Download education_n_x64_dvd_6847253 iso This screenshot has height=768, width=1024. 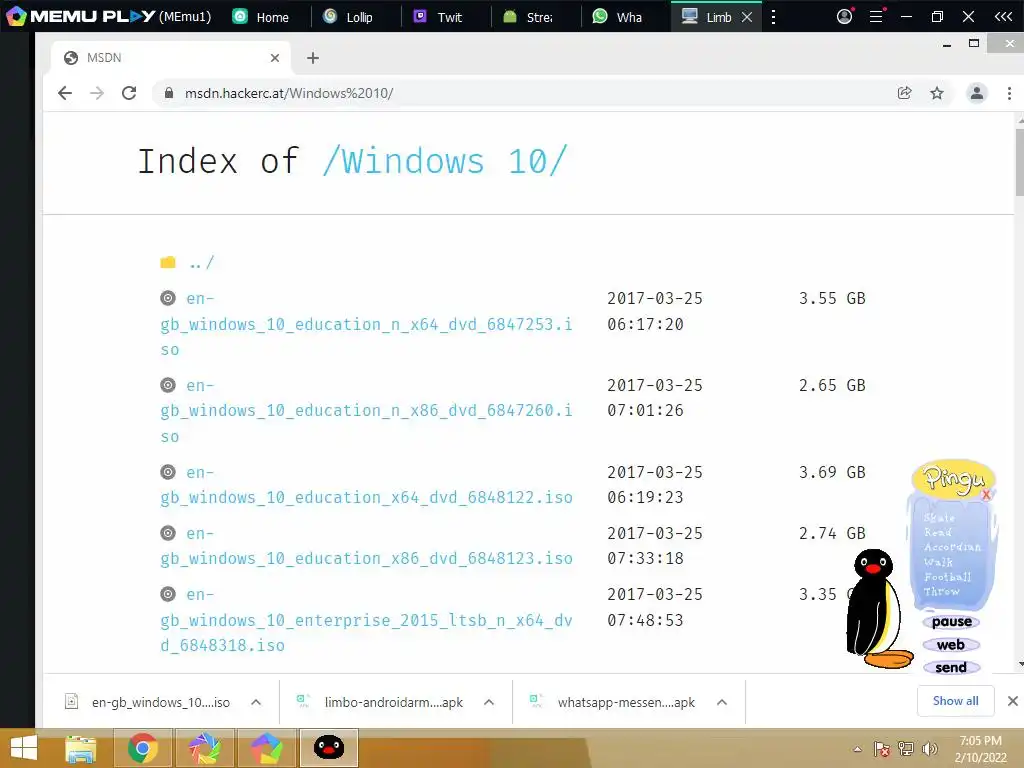[x=366, y=324]
